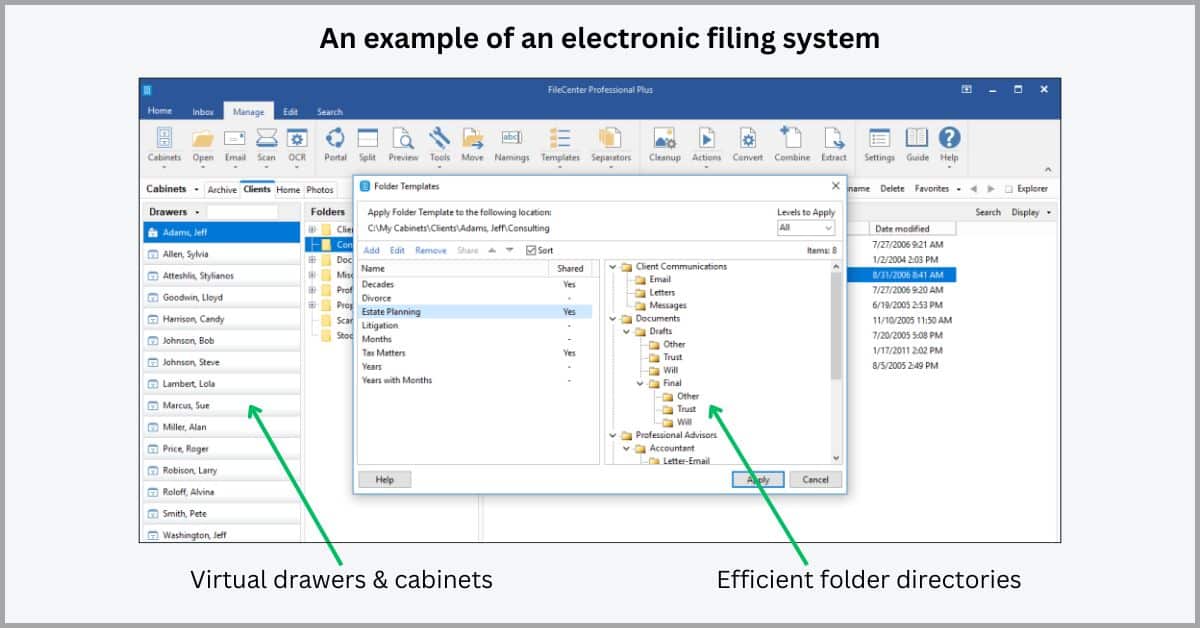Image resolution: width=1200 pixels, height=628 pixels.
Task: Open the Levels to Apply dropdown
Action: click(x=805, y=228)
